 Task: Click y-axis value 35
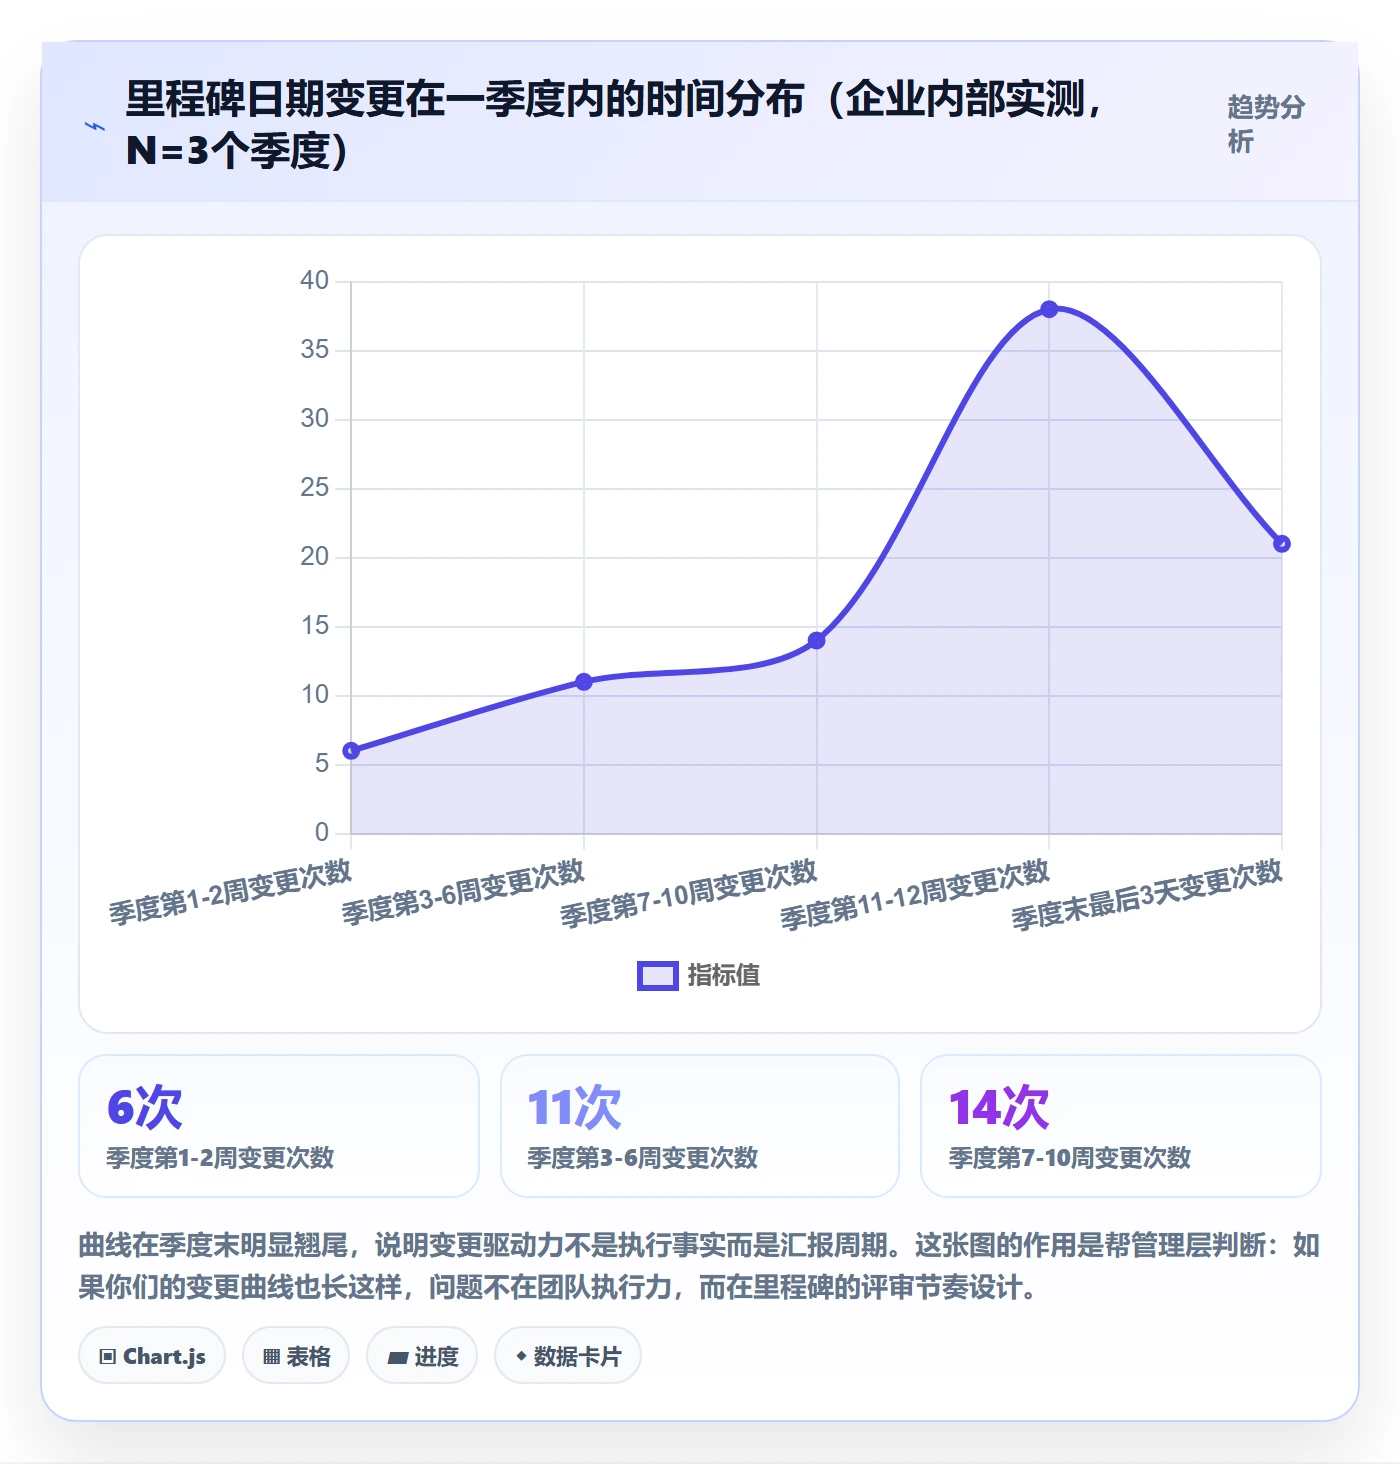(x=315, y=350)
